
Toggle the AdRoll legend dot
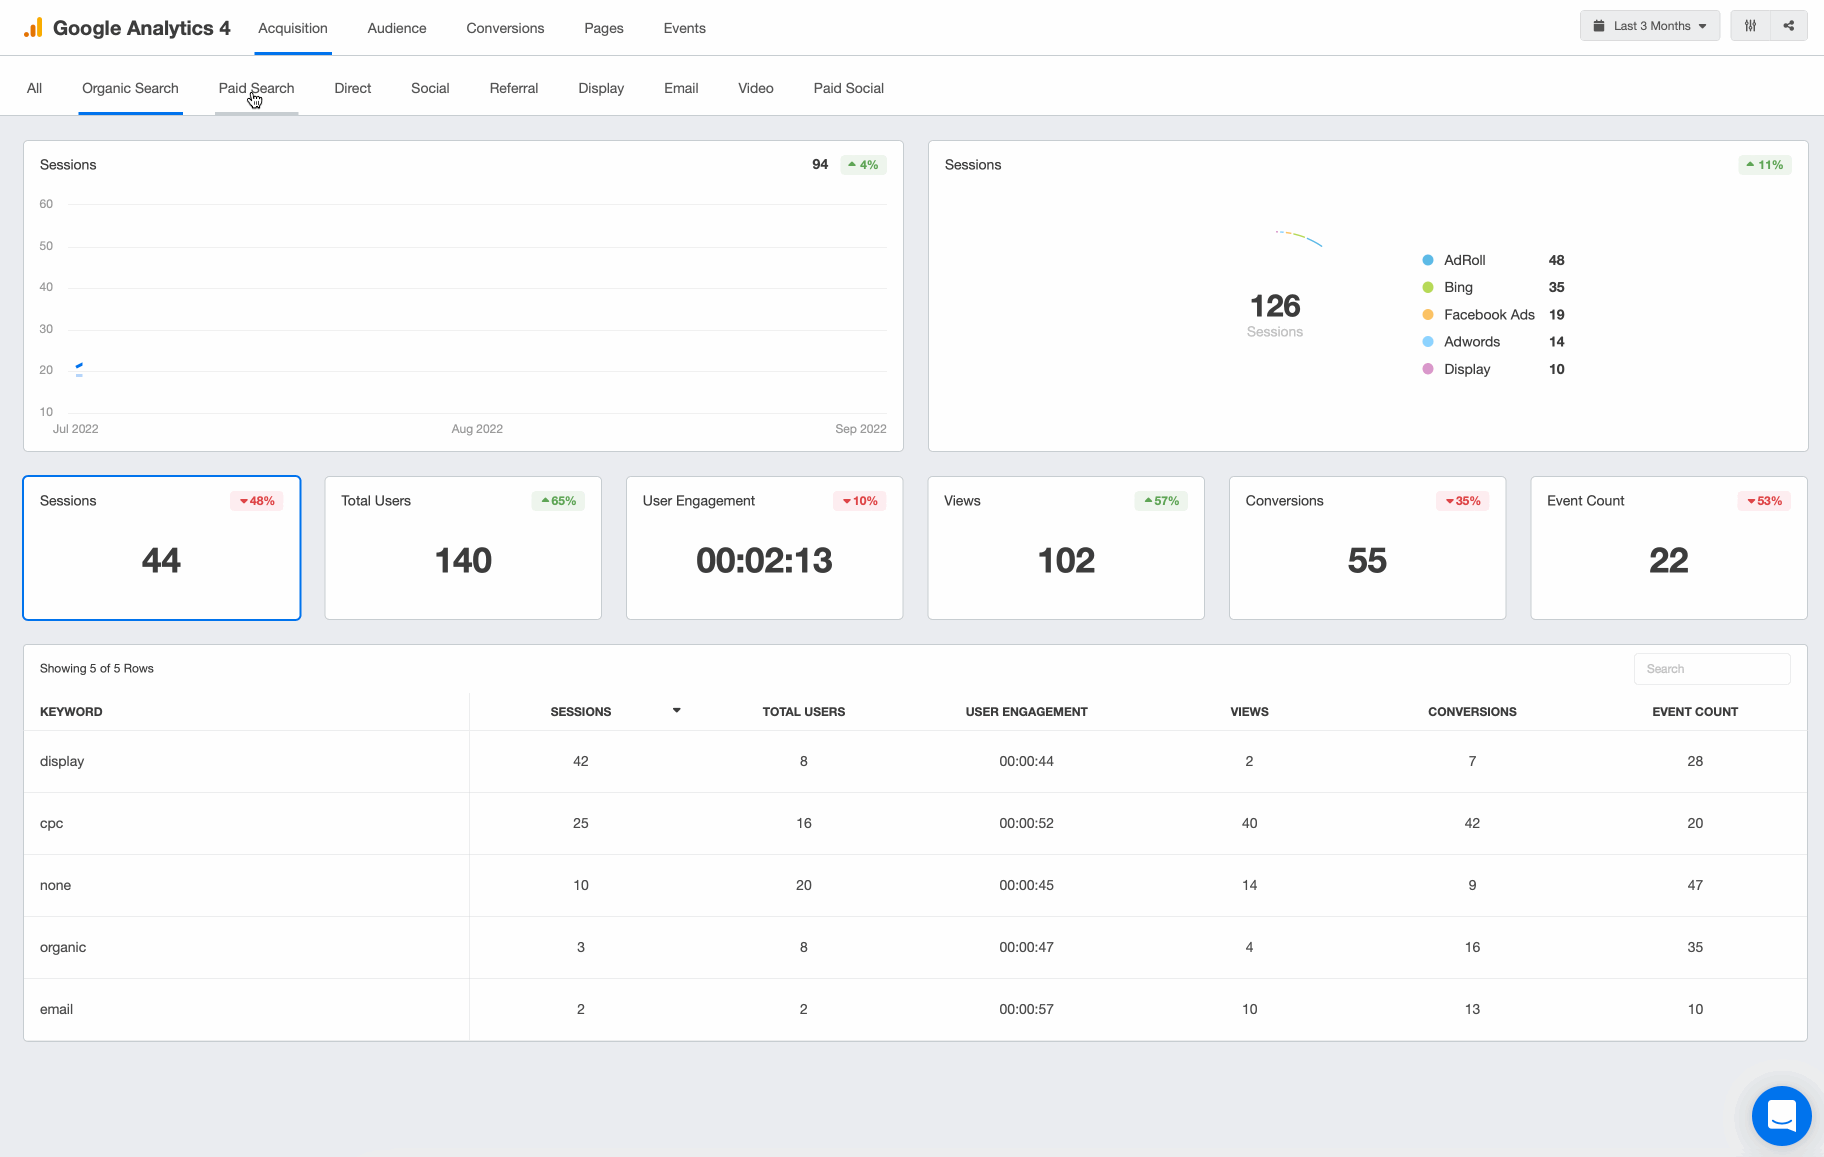(x=1427, y=260)
